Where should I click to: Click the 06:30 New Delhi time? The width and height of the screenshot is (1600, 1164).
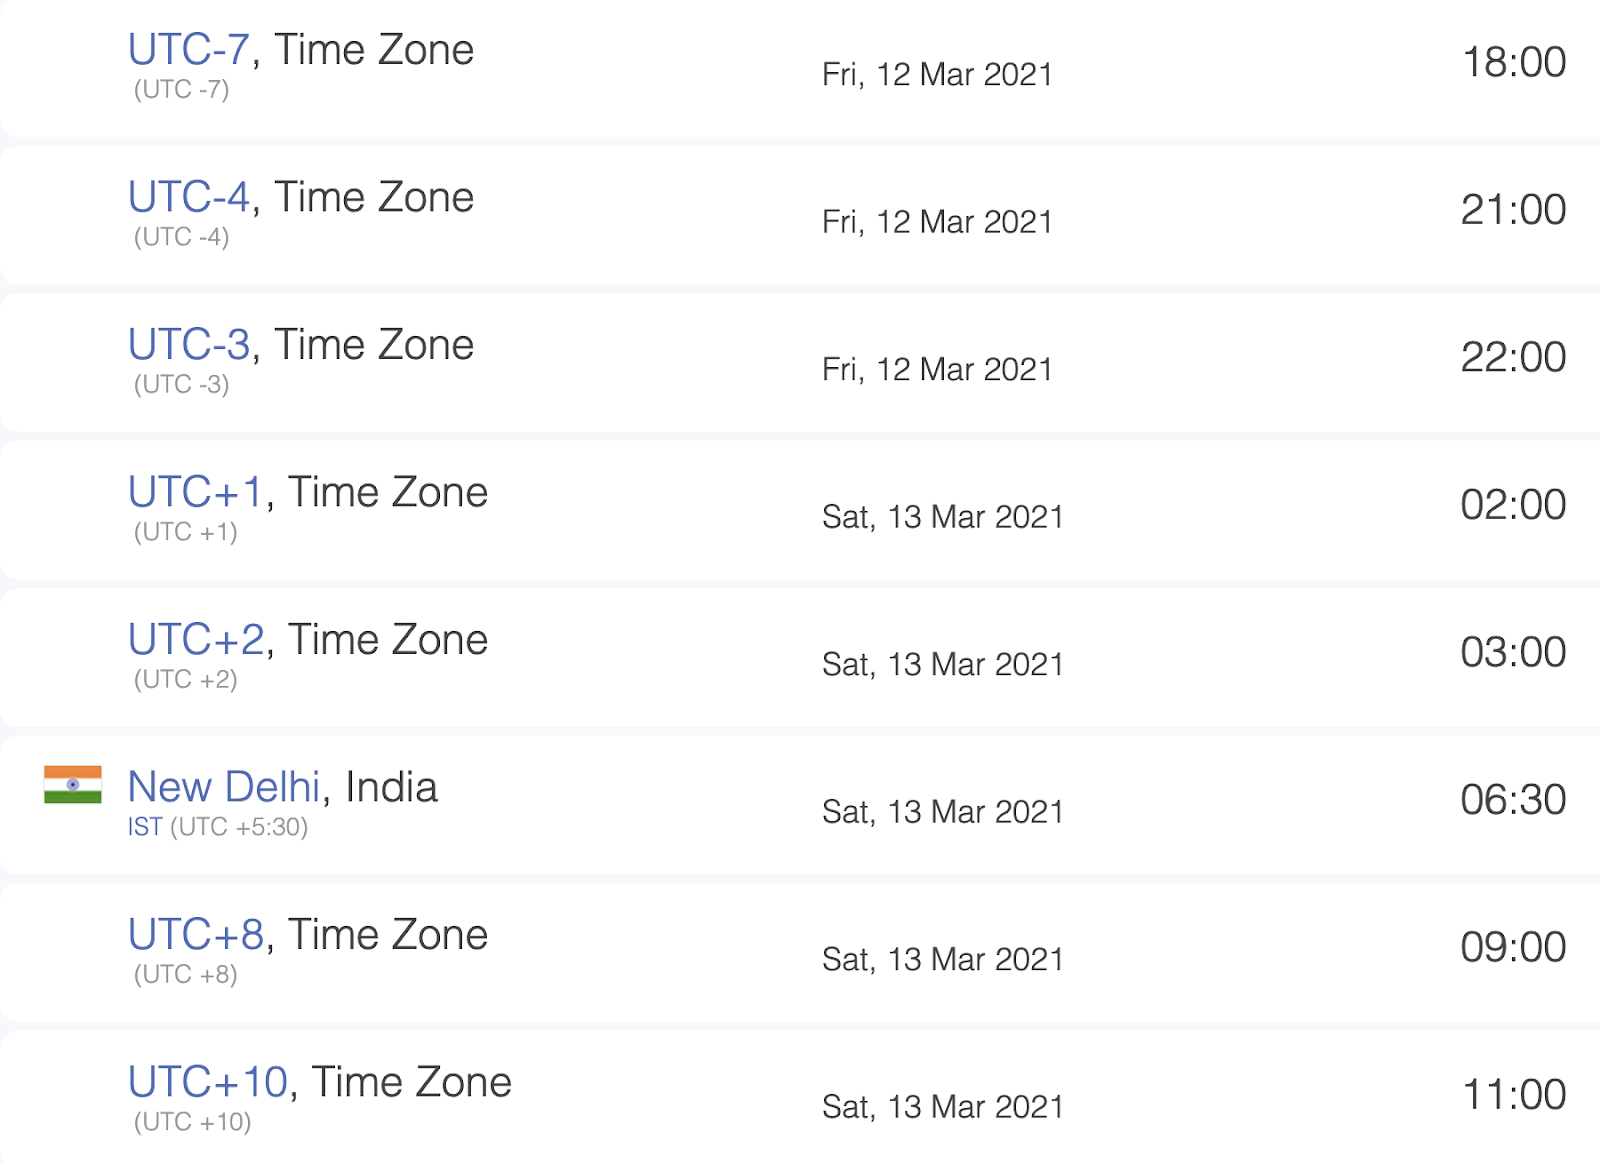pos(1513,800)
